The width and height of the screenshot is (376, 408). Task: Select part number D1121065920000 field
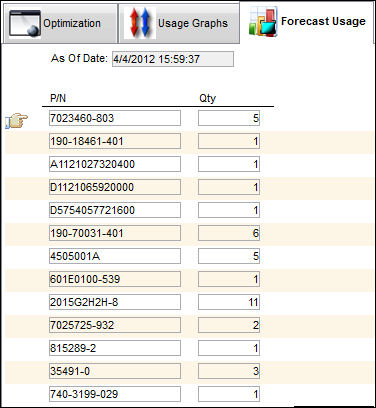pos(115,187)
